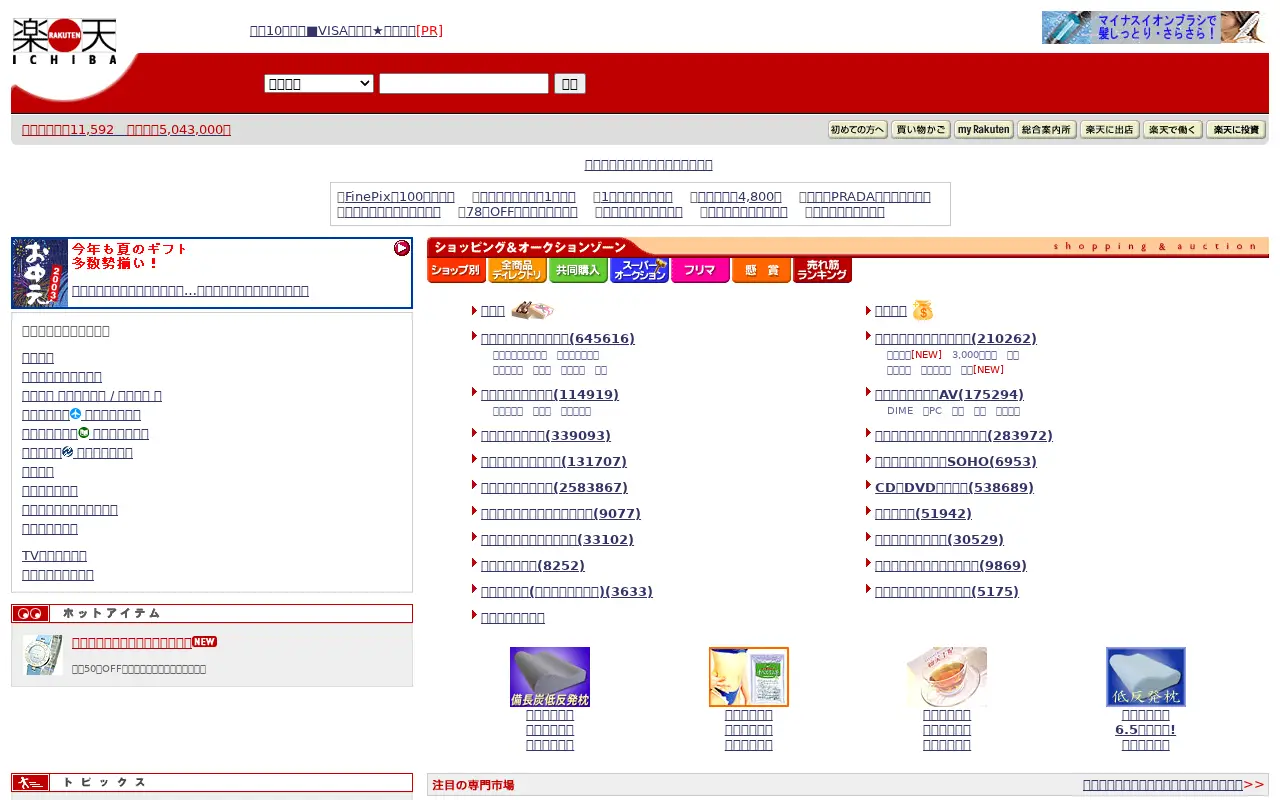Viewport: 1280px width, 800px height.
Task: Click the dark blue swirl icon in the left list
Action: [68, 452]
